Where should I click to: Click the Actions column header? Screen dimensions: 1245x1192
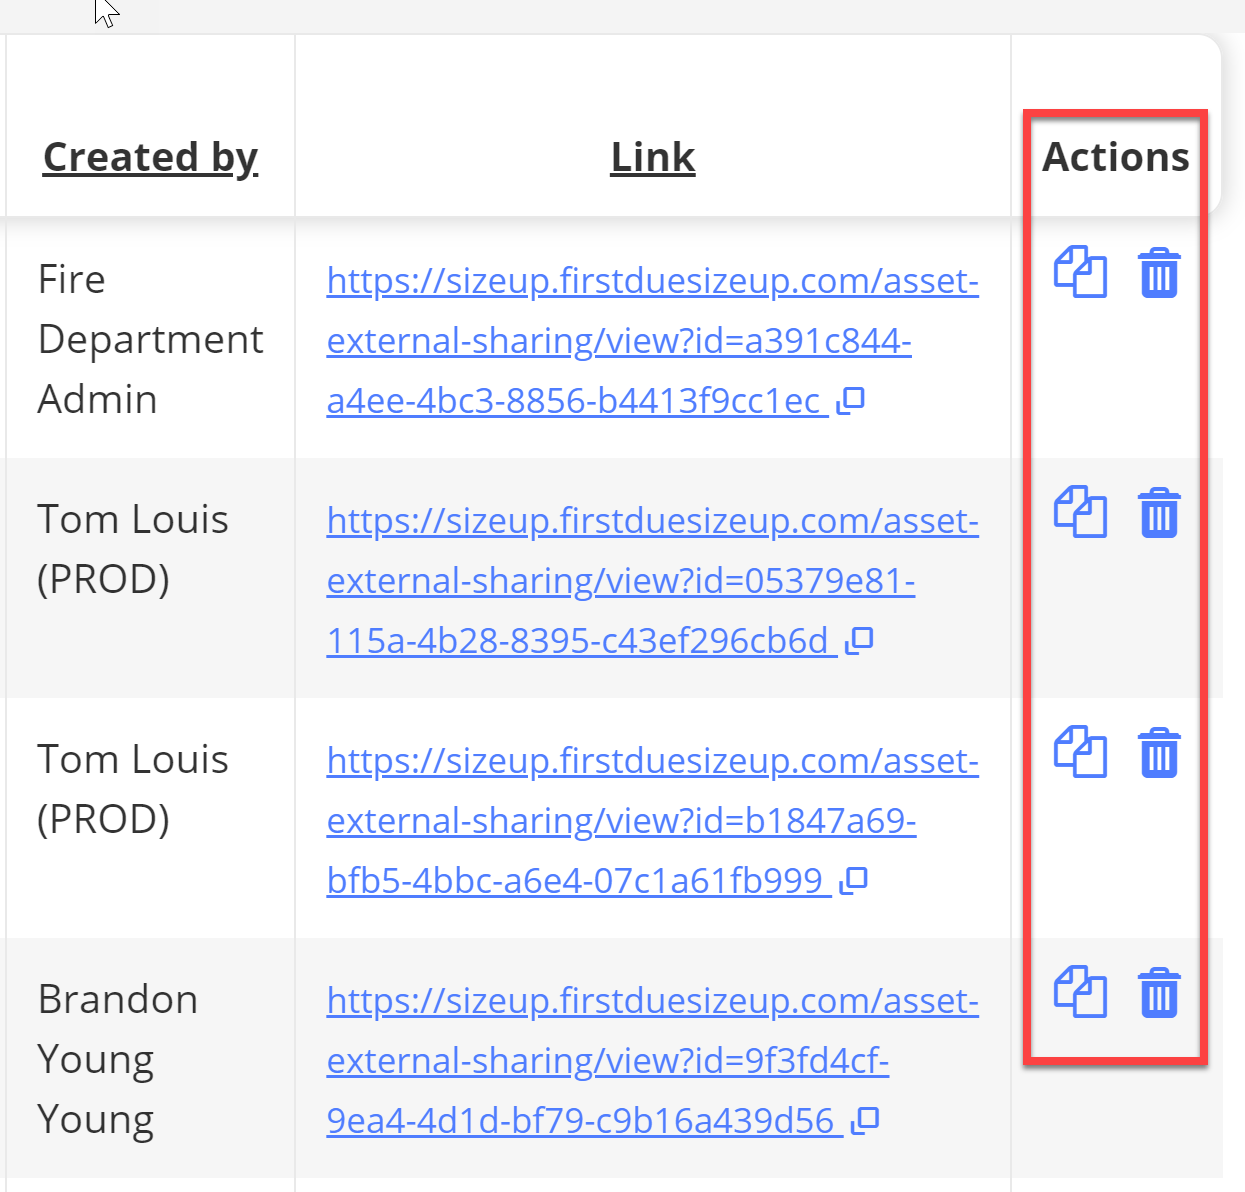(1116, 158)
